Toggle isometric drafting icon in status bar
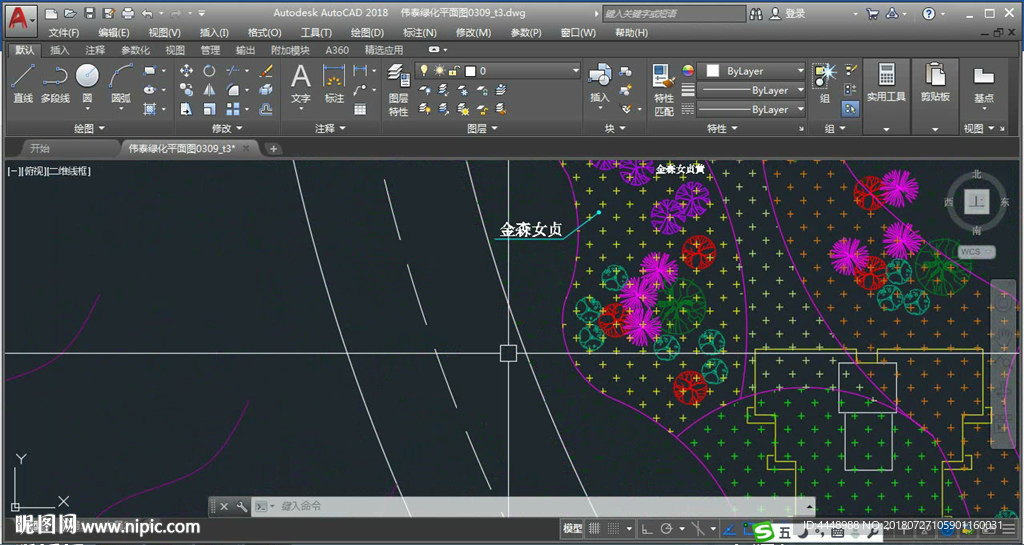 point(698,529)
